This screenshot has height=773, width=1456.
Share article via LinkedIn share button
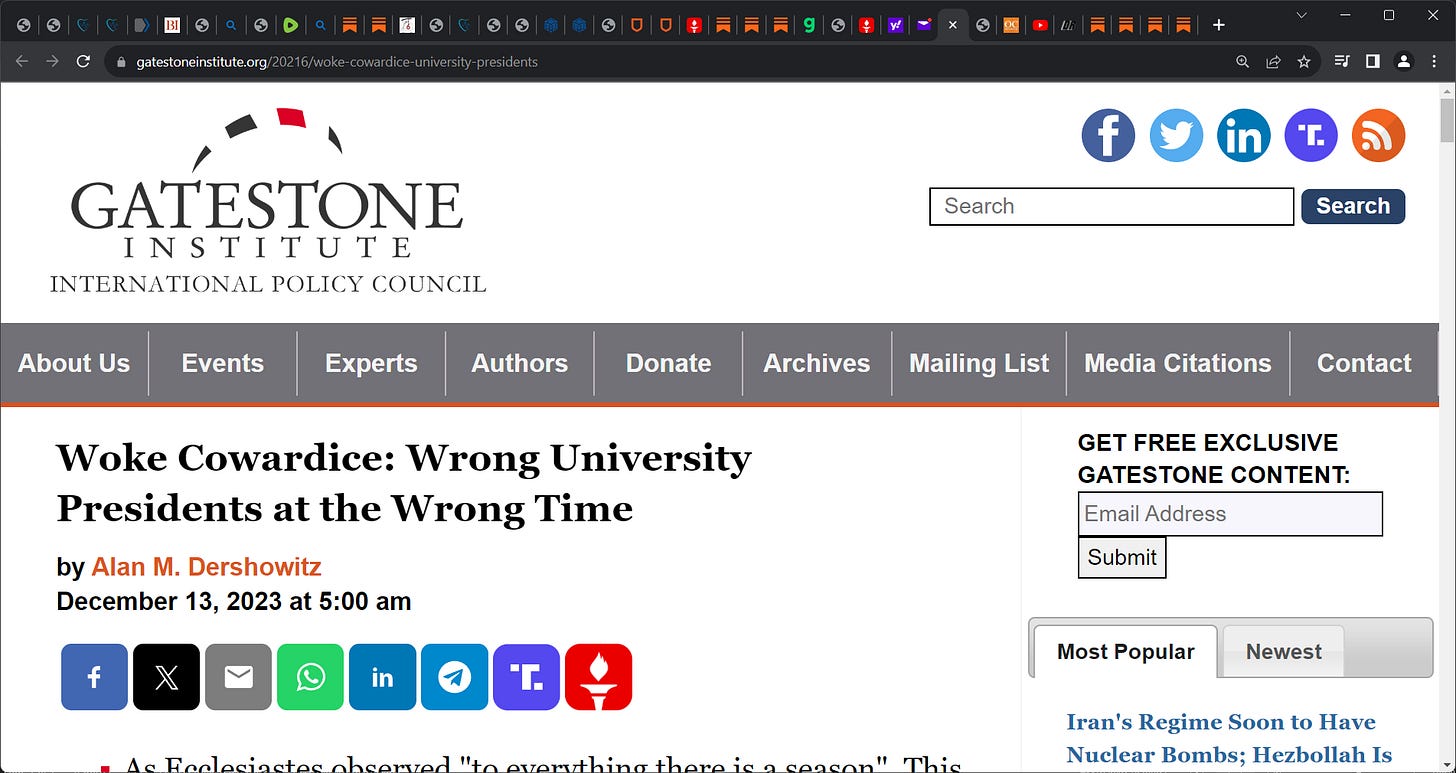coord(382,677)
